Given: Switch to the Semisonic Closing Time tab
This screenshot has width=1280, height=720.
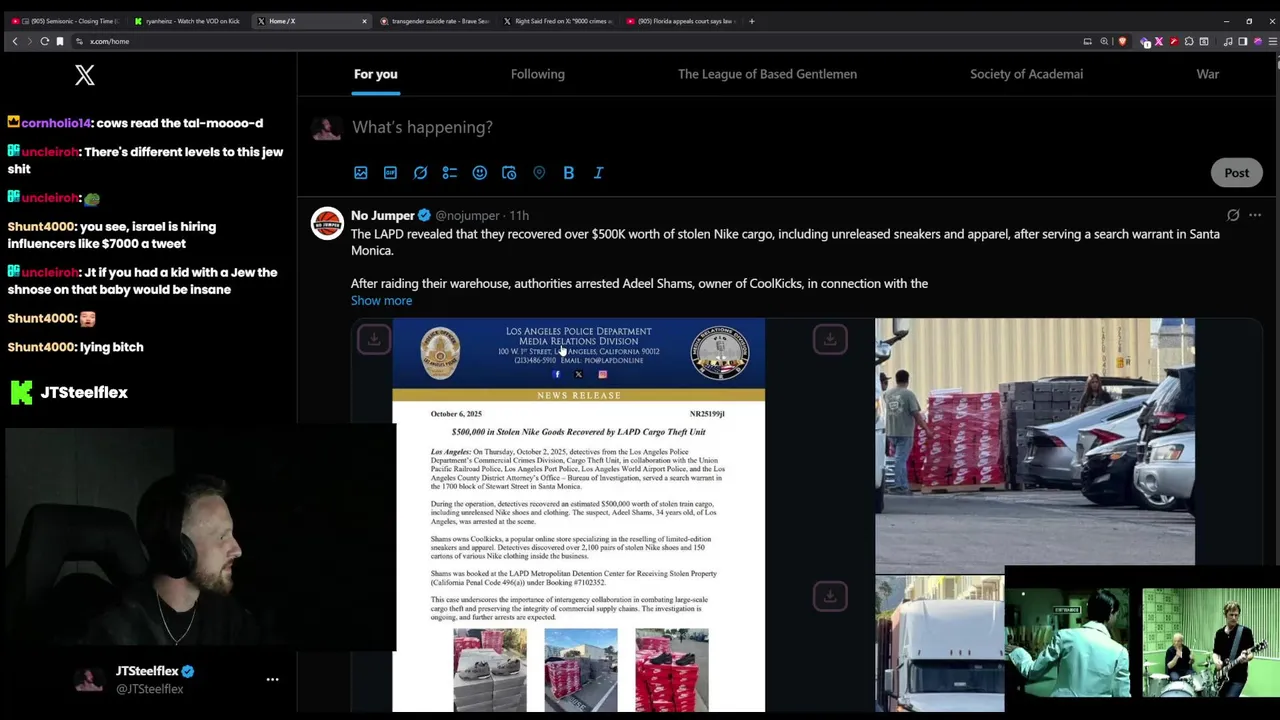Looking at the screenshot, I should tap(65, 21).
